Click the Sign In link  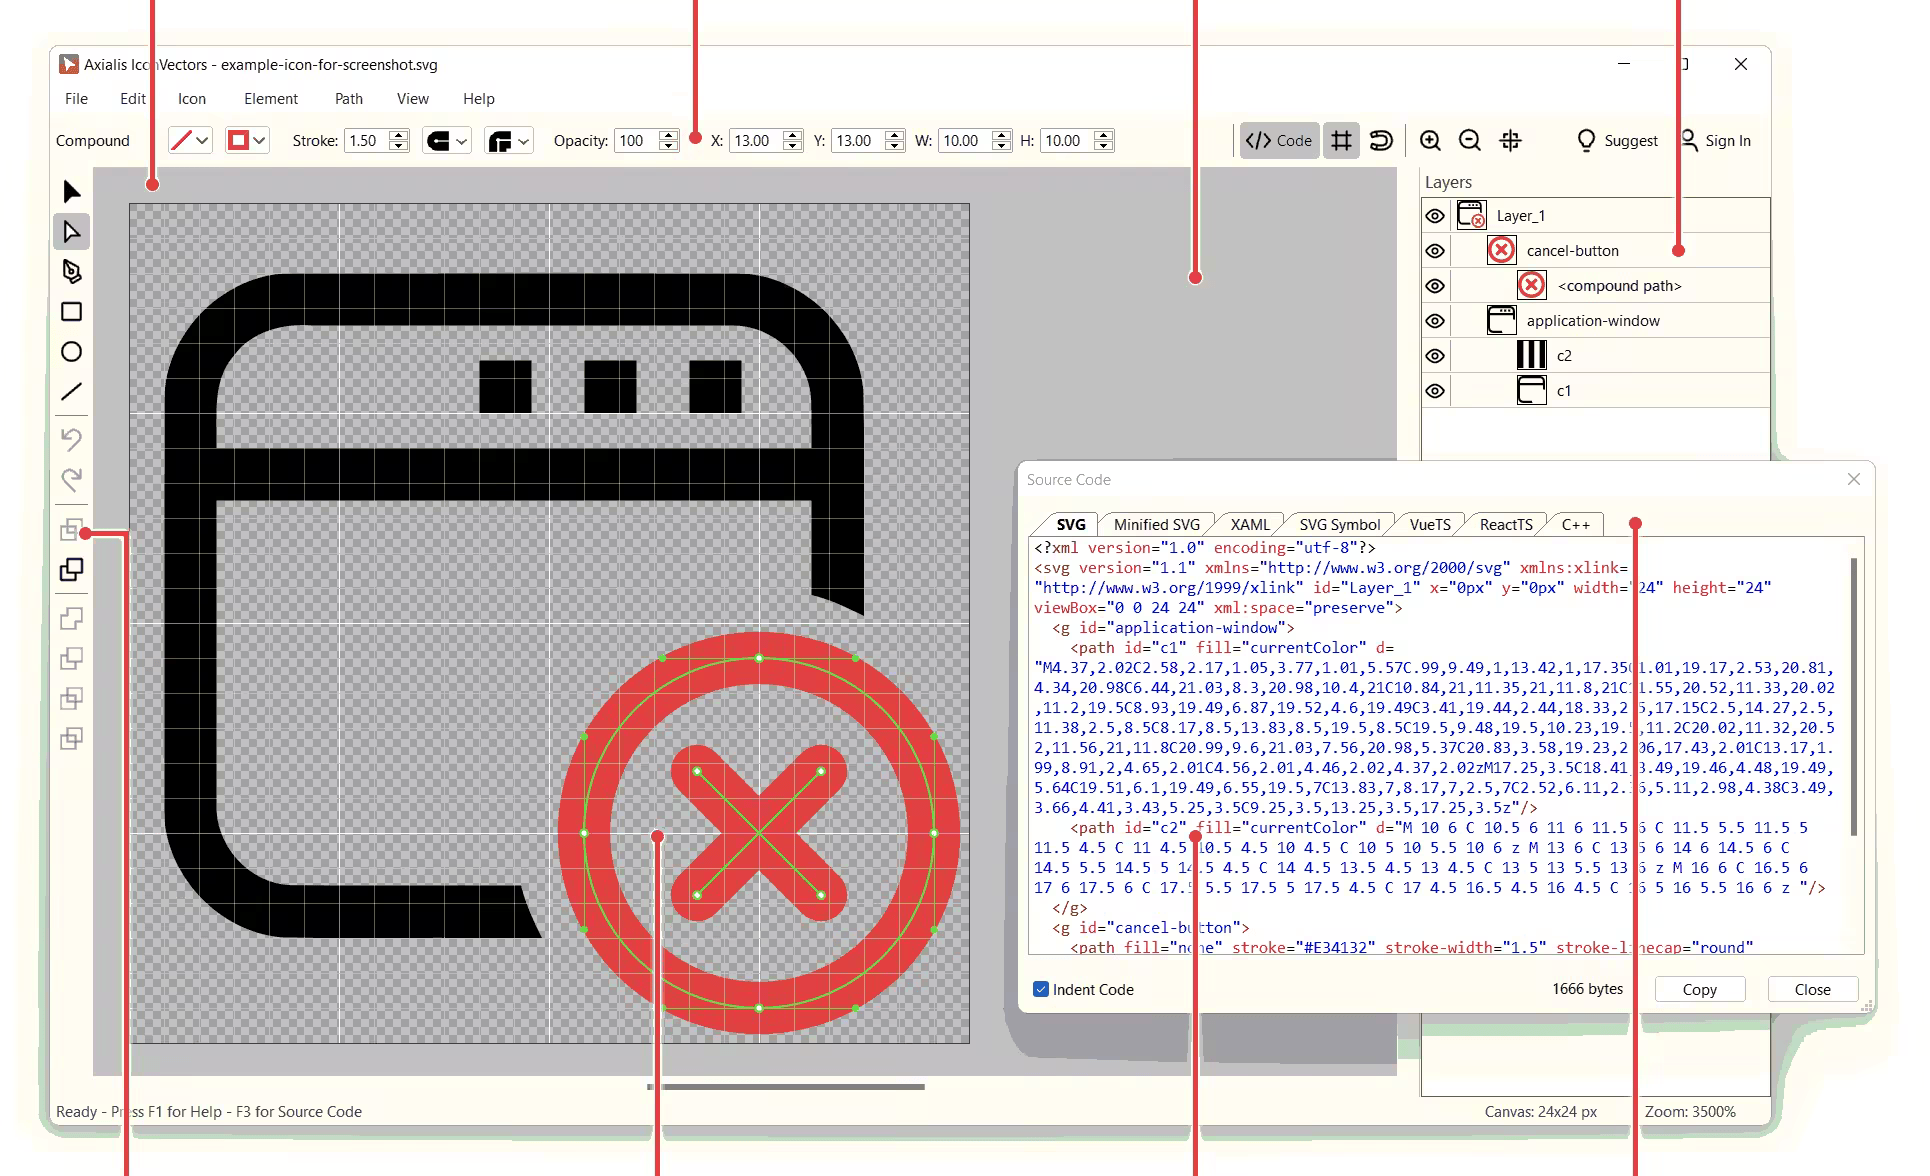(x=1716, y=140)
